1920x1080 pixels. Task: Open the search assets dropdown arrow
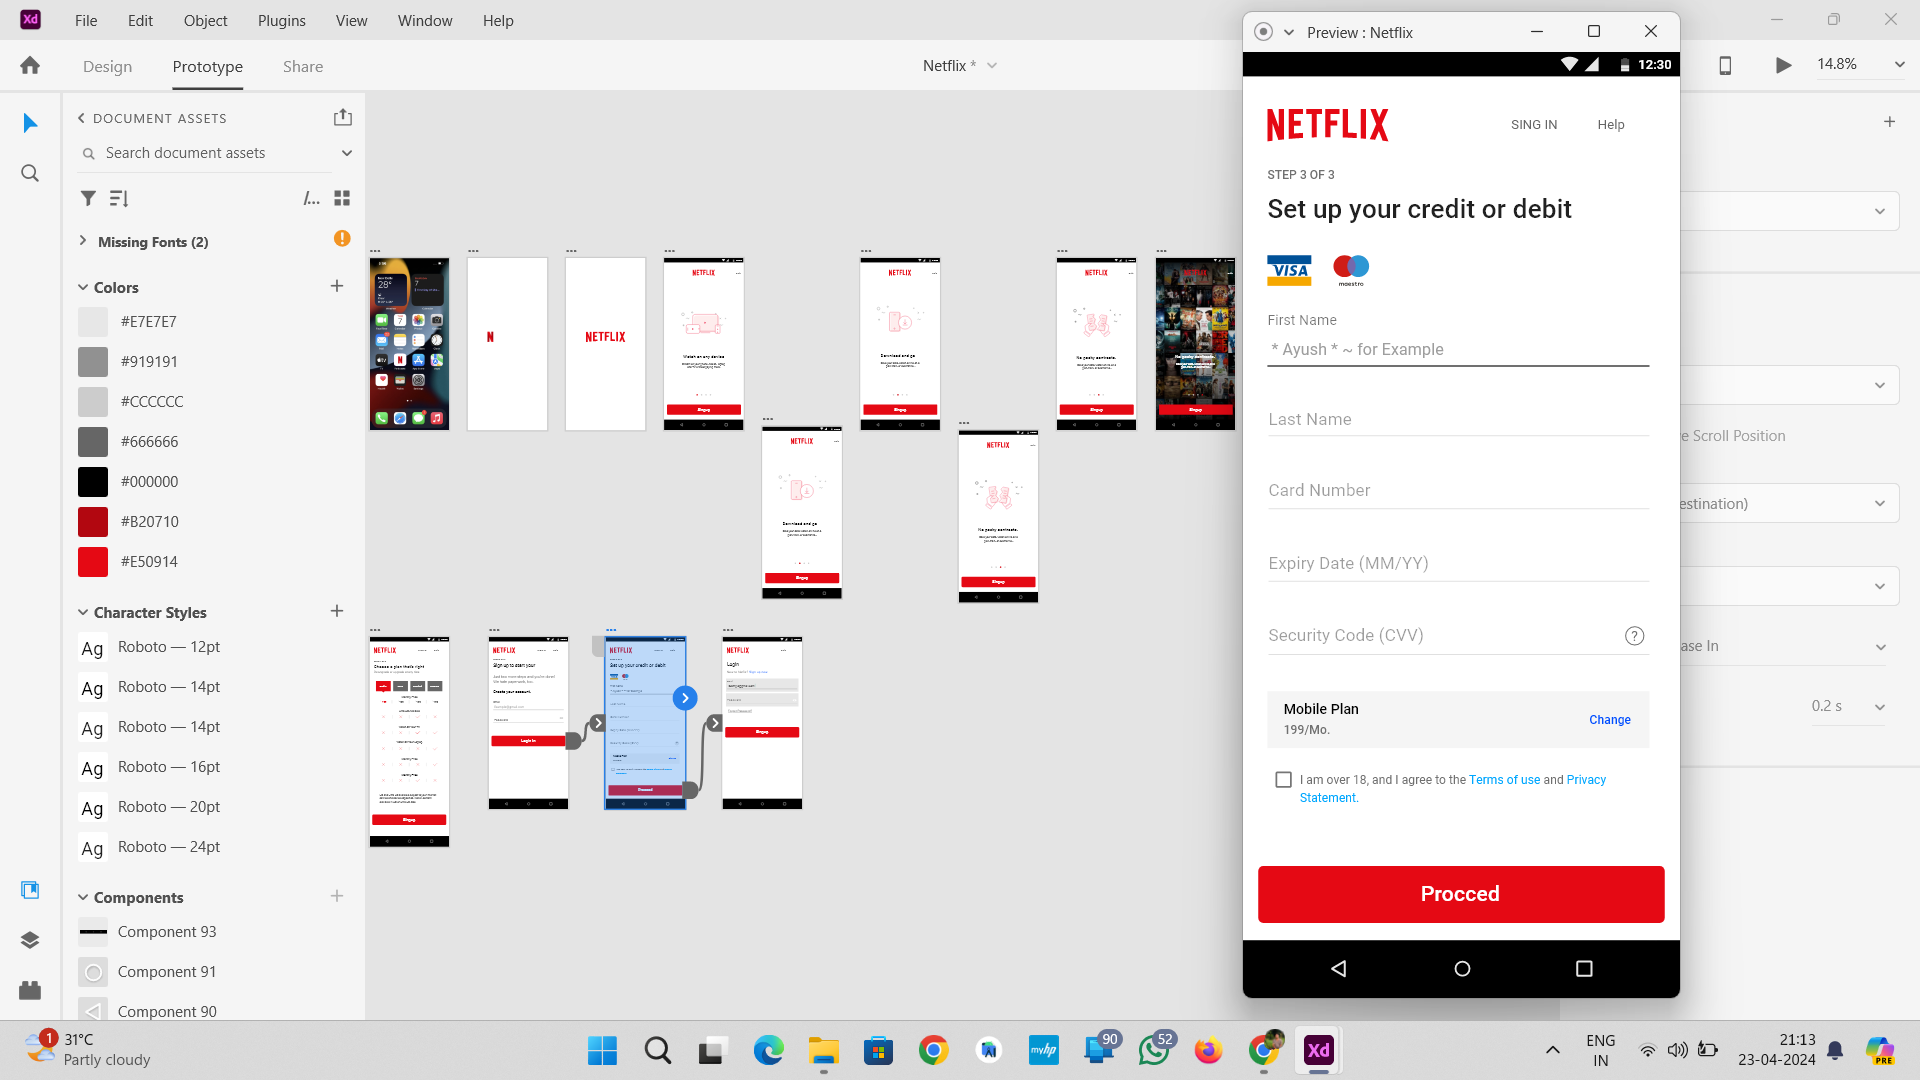point(347,153)
